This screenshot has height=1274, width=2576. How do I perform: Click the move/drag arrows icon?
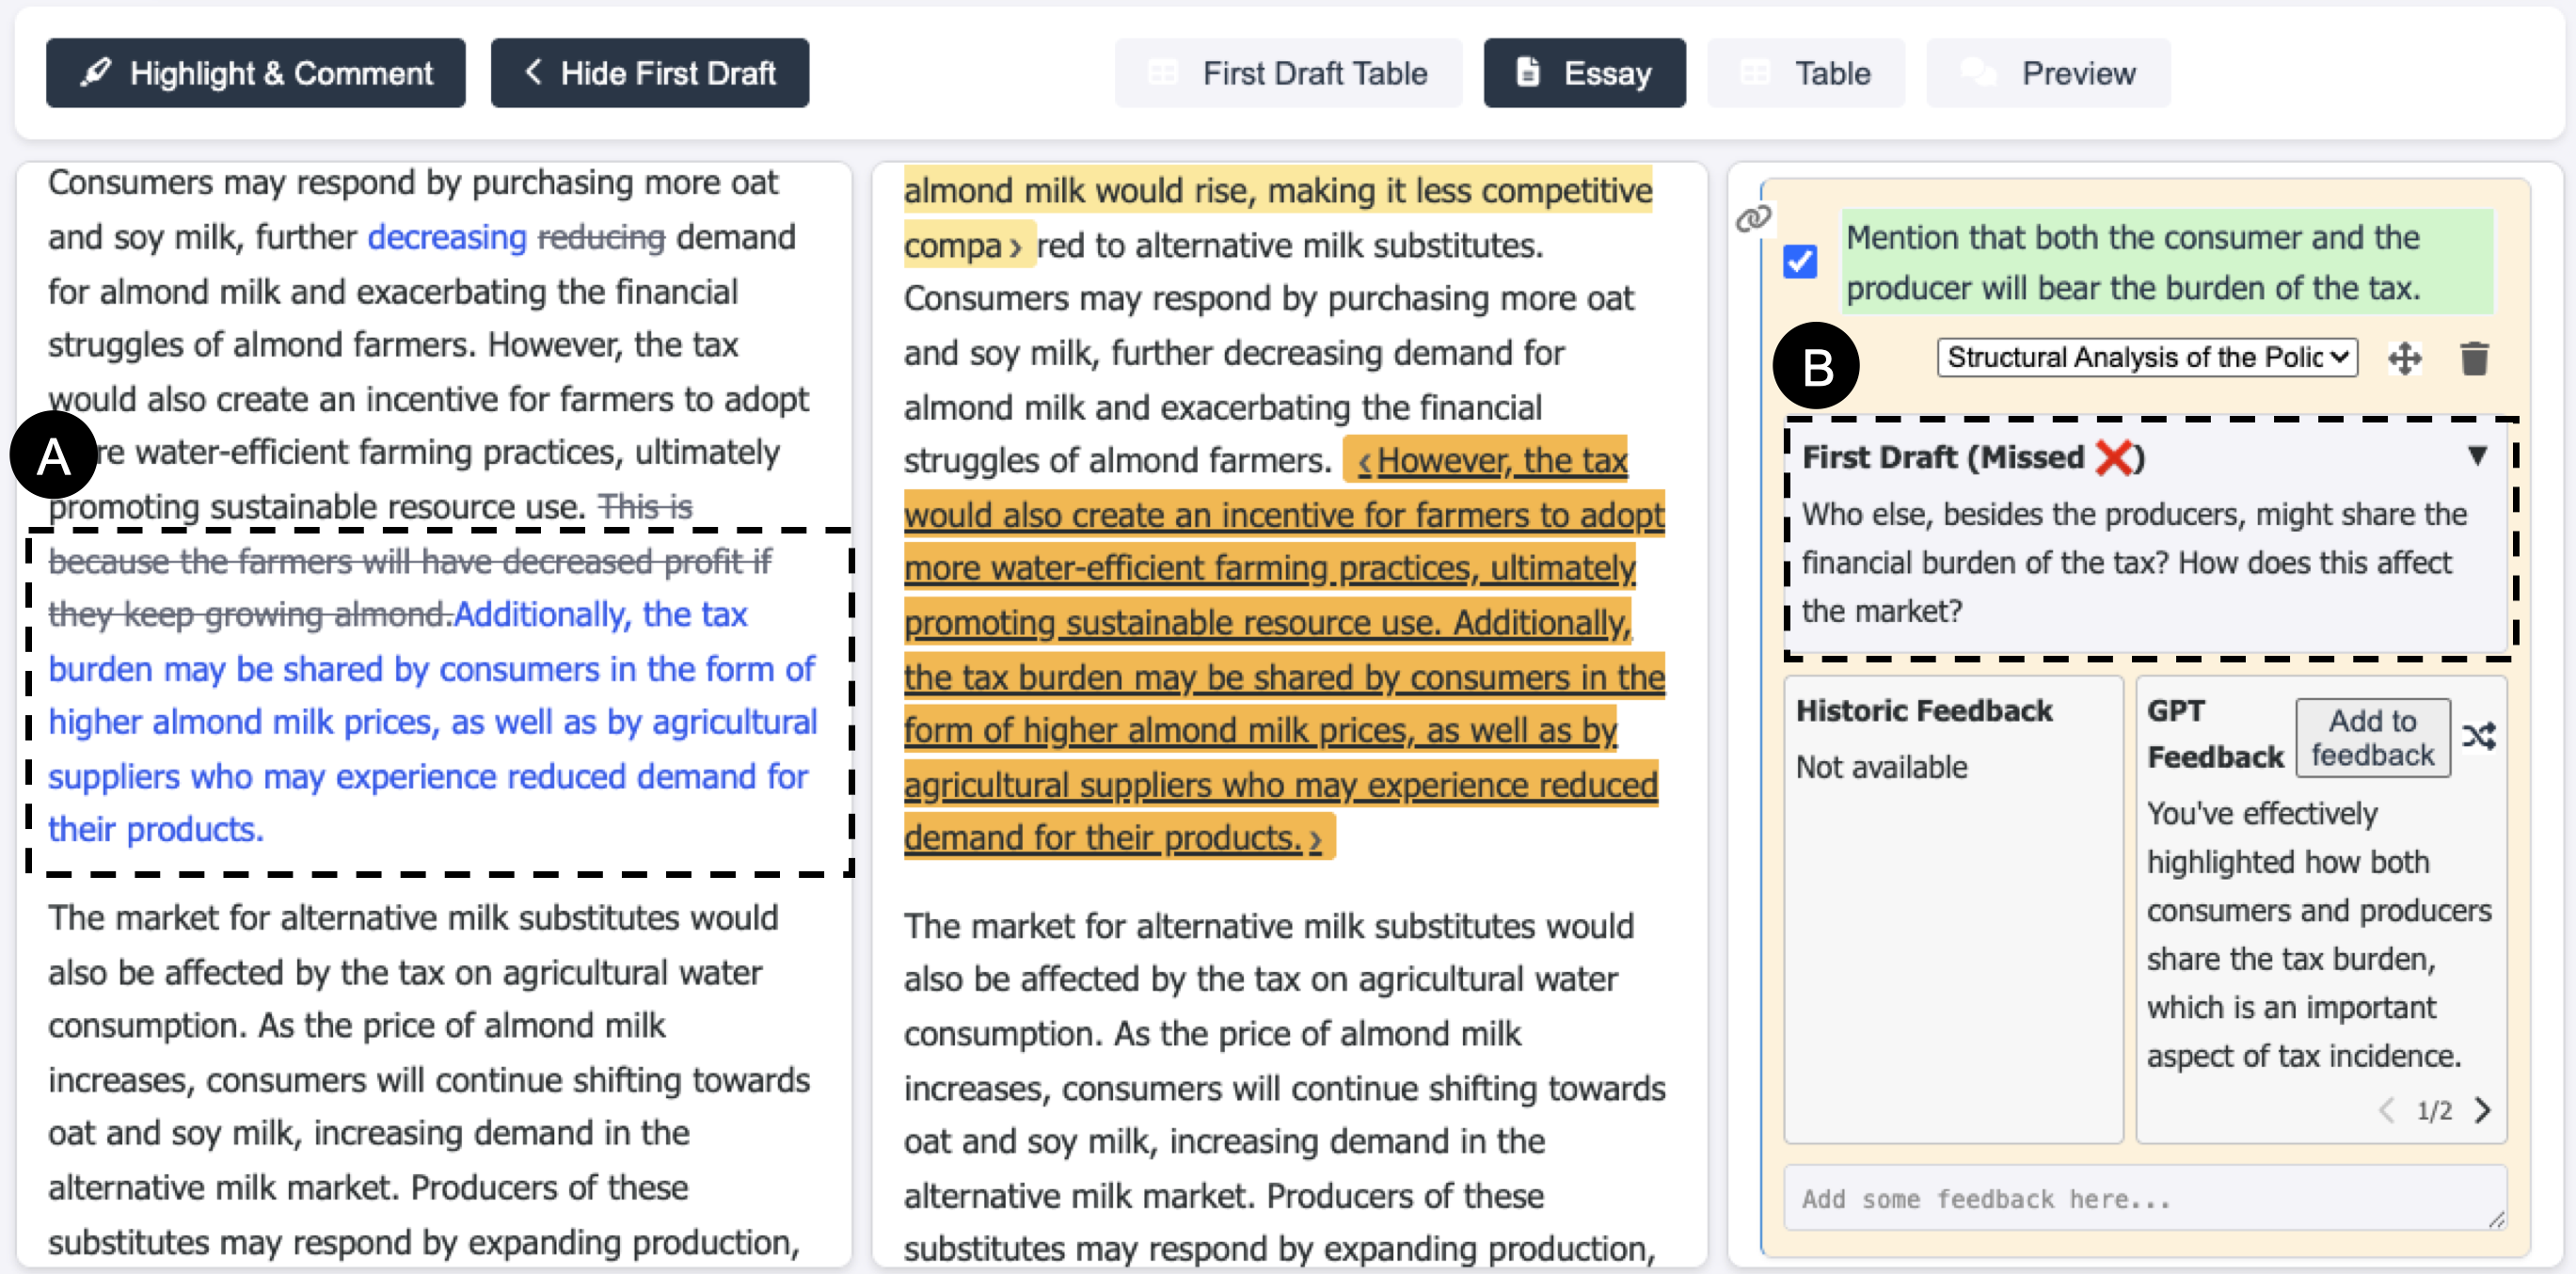2405,358
